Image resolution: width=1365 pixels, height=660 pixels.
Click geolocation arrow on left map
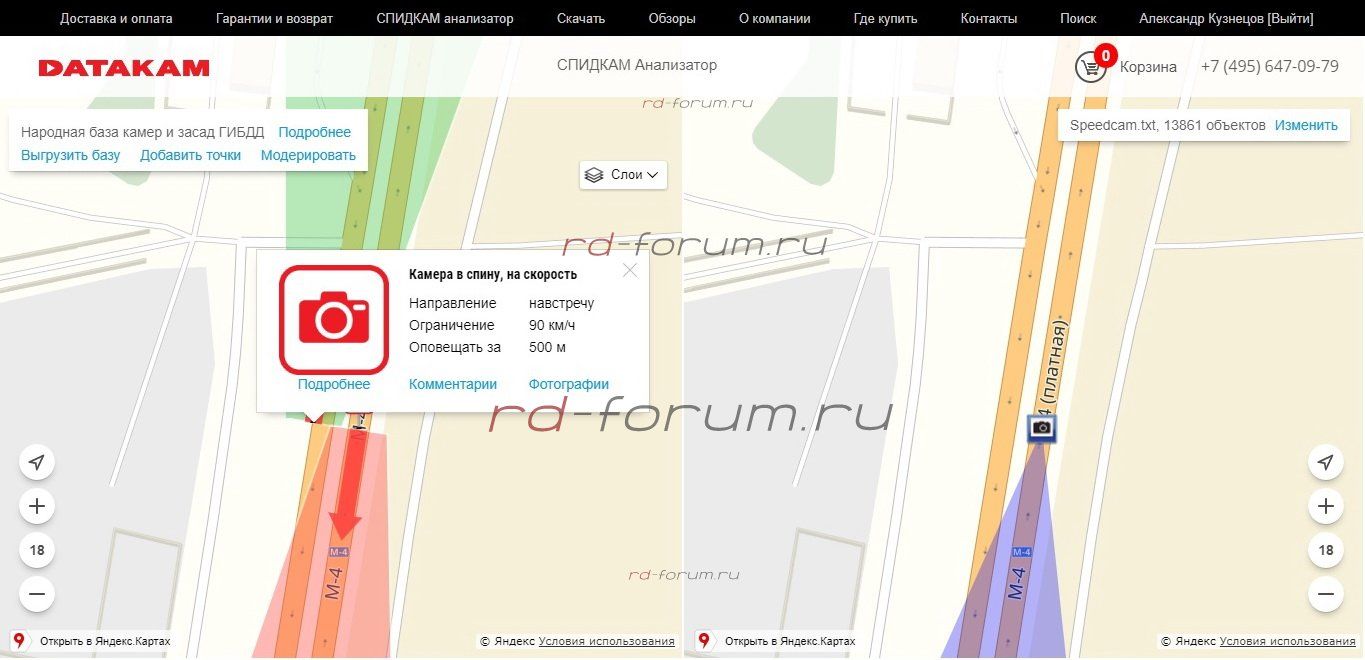click(x=37, y=462)
